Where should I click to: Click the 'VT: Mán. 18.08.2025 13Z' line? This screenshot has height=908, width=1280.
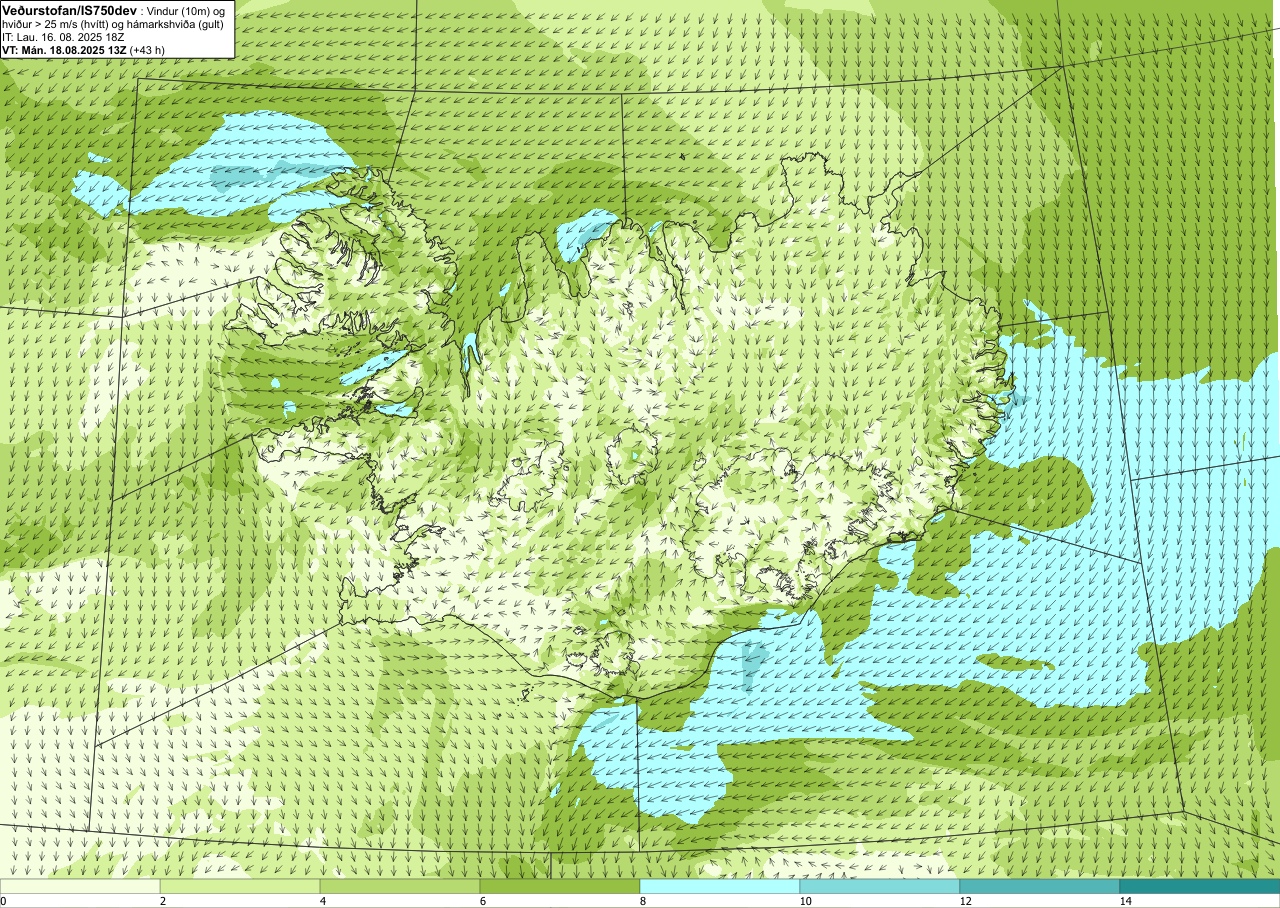tap(64, 50)
